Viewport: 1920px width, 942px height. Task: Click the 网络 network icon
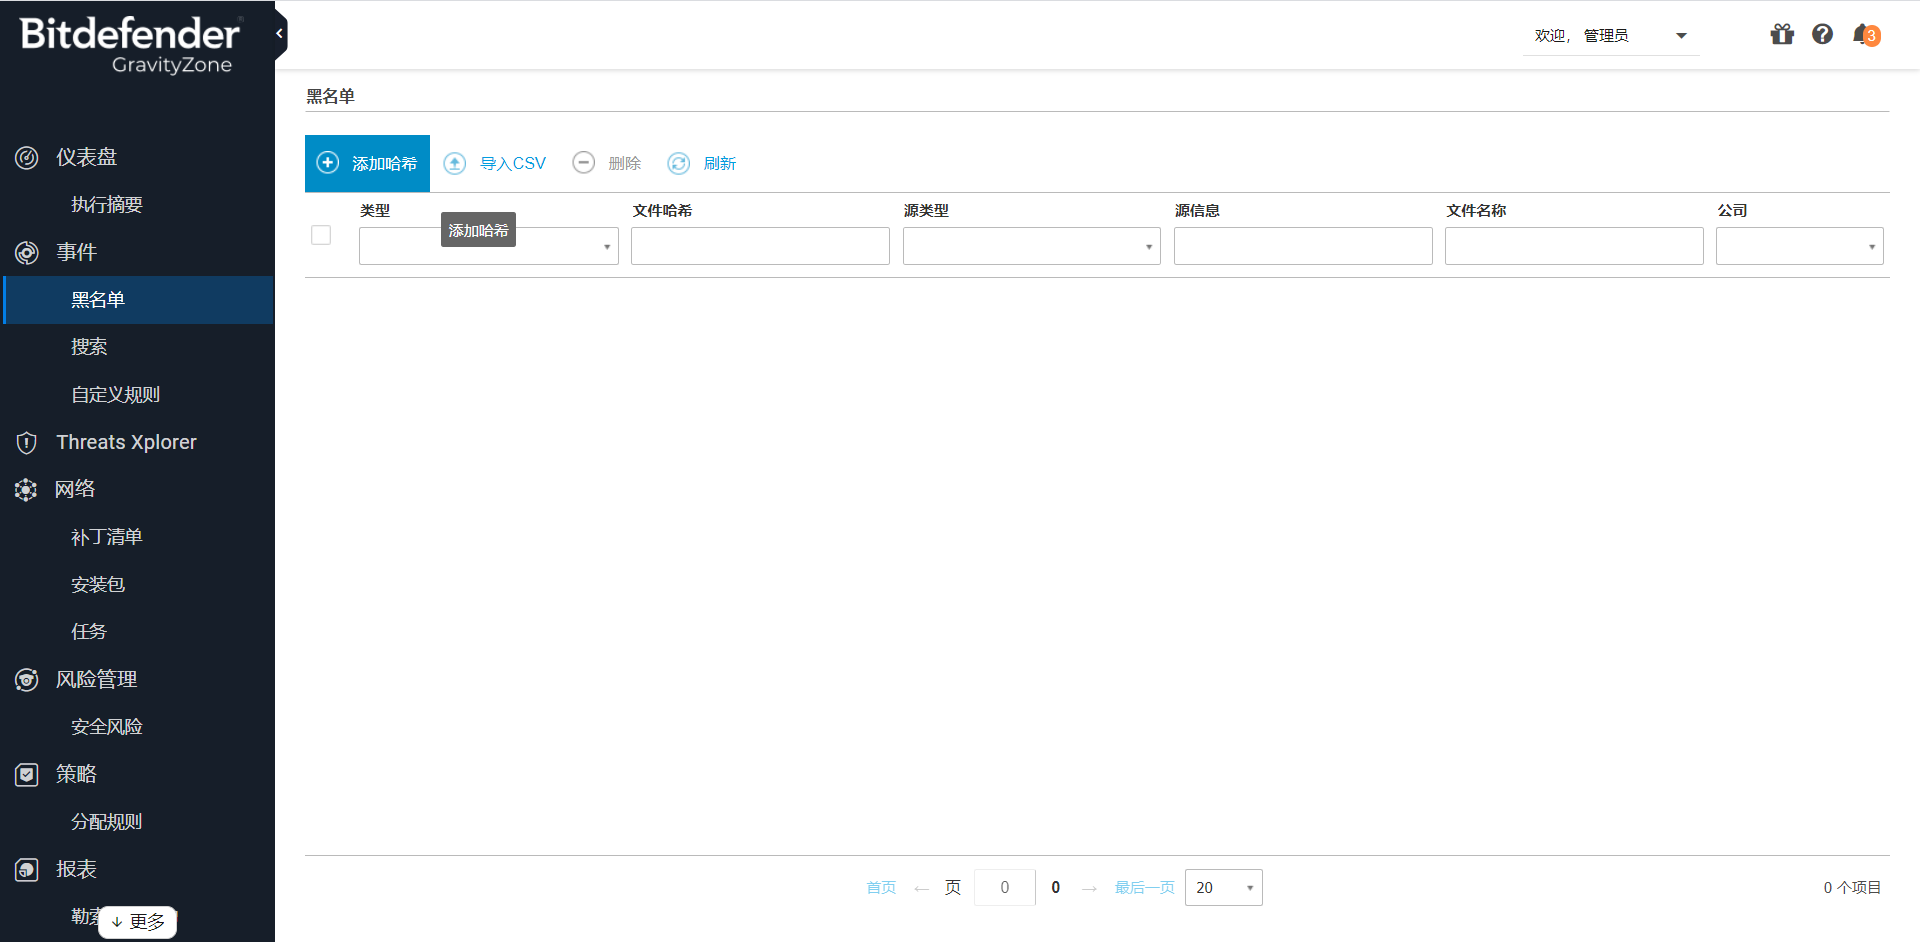point(26,490)
